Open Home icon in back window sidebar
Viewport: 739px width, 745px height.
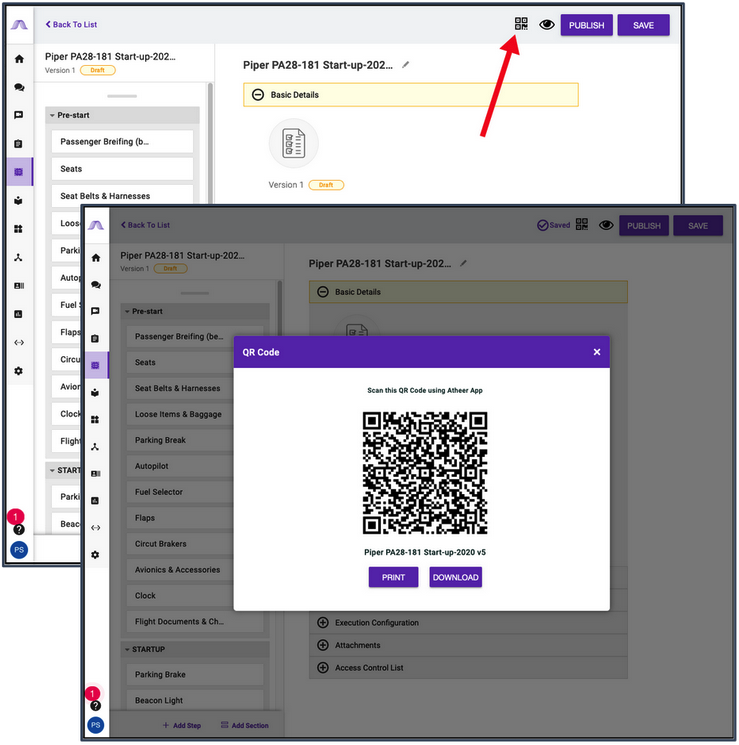pos(19,59)
